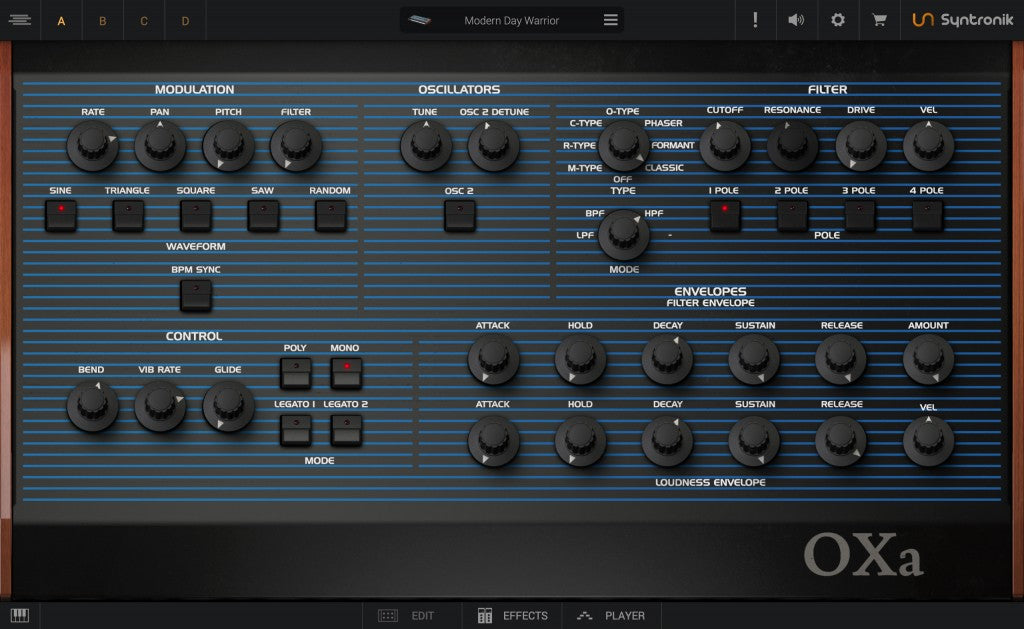Enable the SINE waveform button
1024x629 pixels.
[60, 213]
